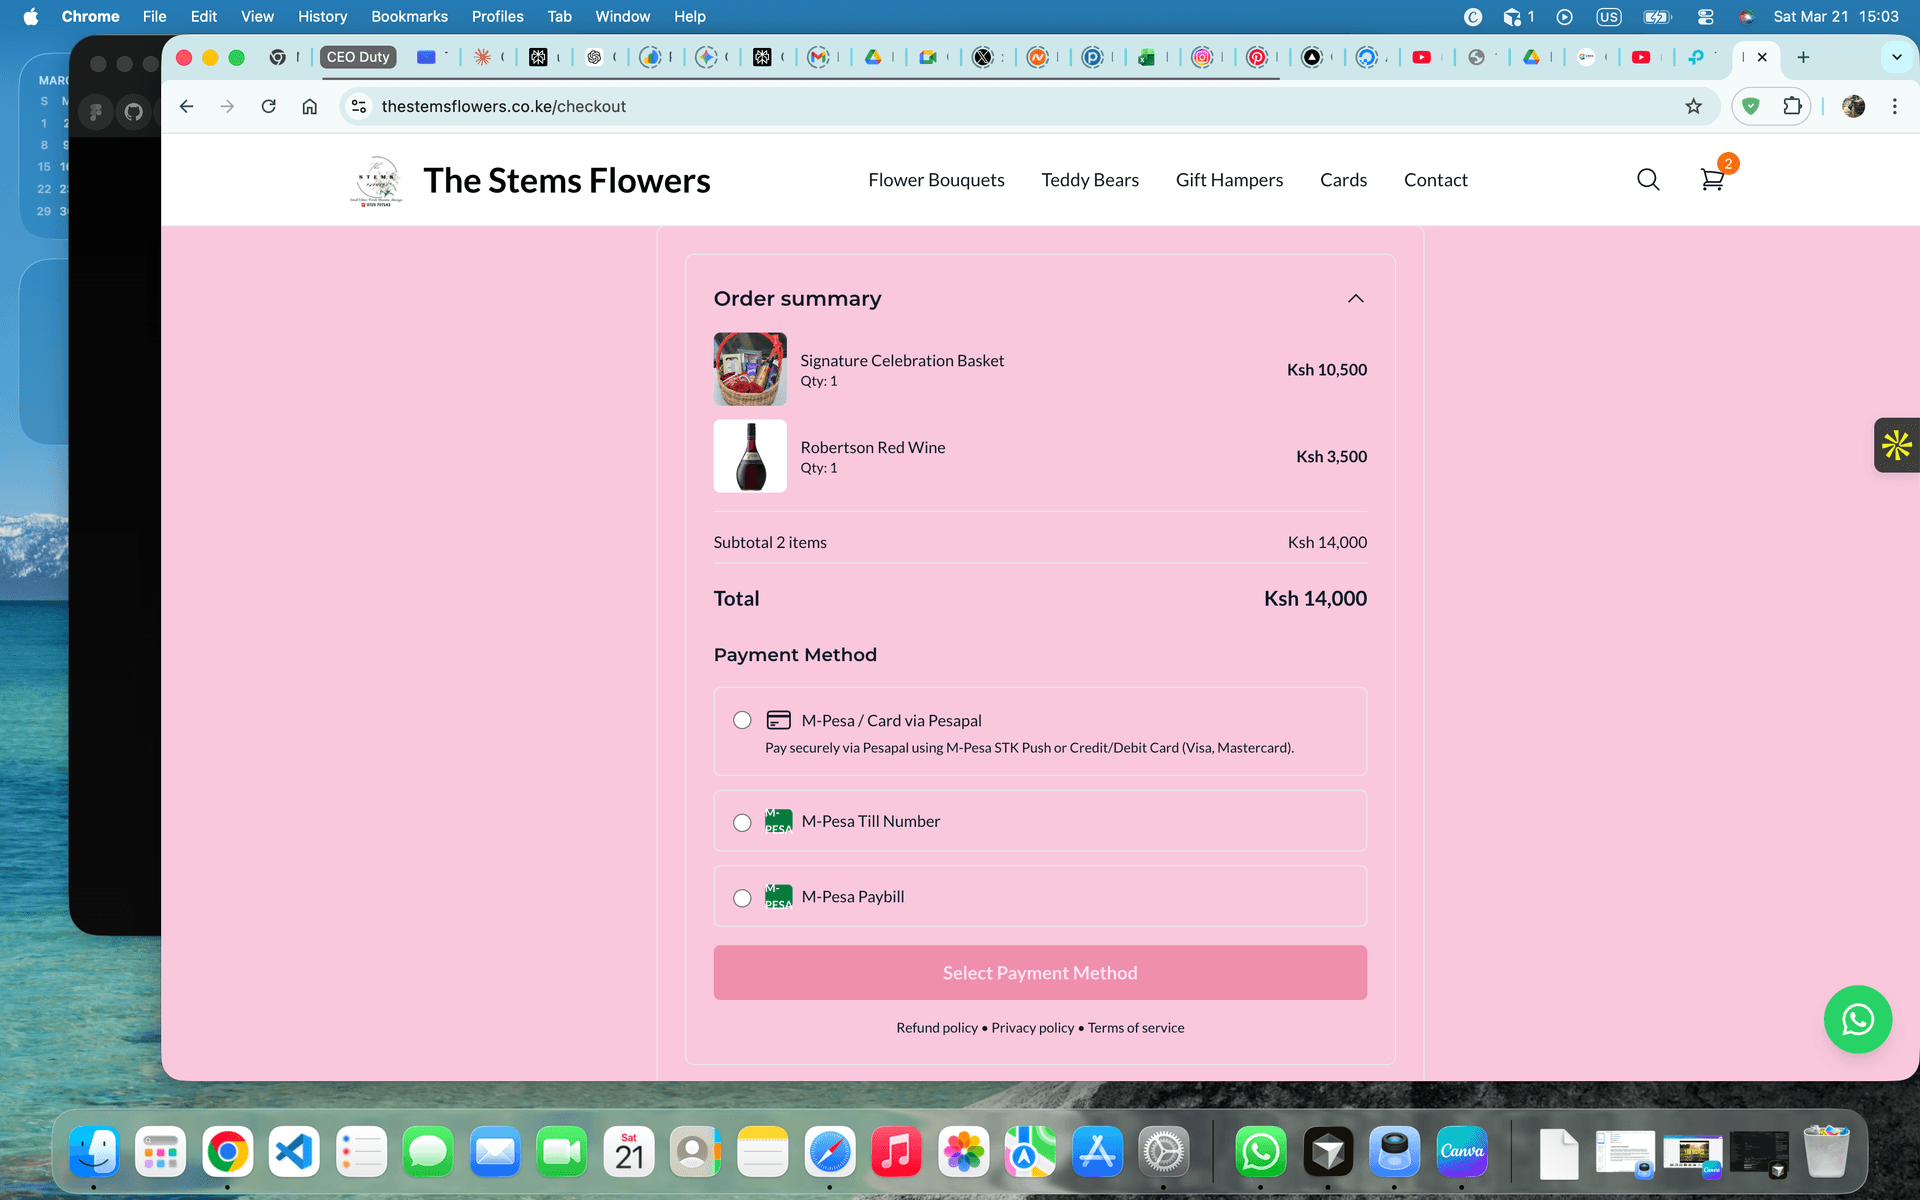Image resolution: width=1920 pixels, height=1200 pixels.
Task: Open the Privacy policy link
Action: pos(1032,1028)
